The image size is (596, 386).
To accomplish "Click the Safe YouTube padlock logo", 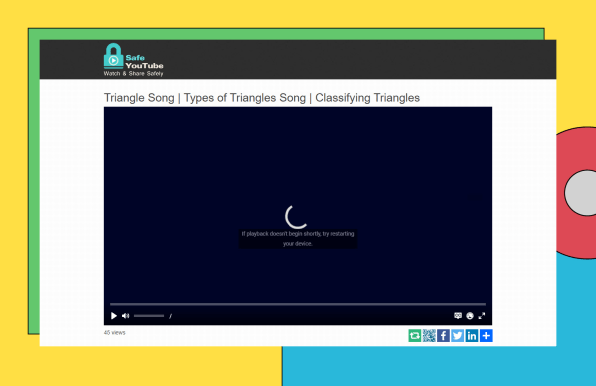I will coord(113,56).
